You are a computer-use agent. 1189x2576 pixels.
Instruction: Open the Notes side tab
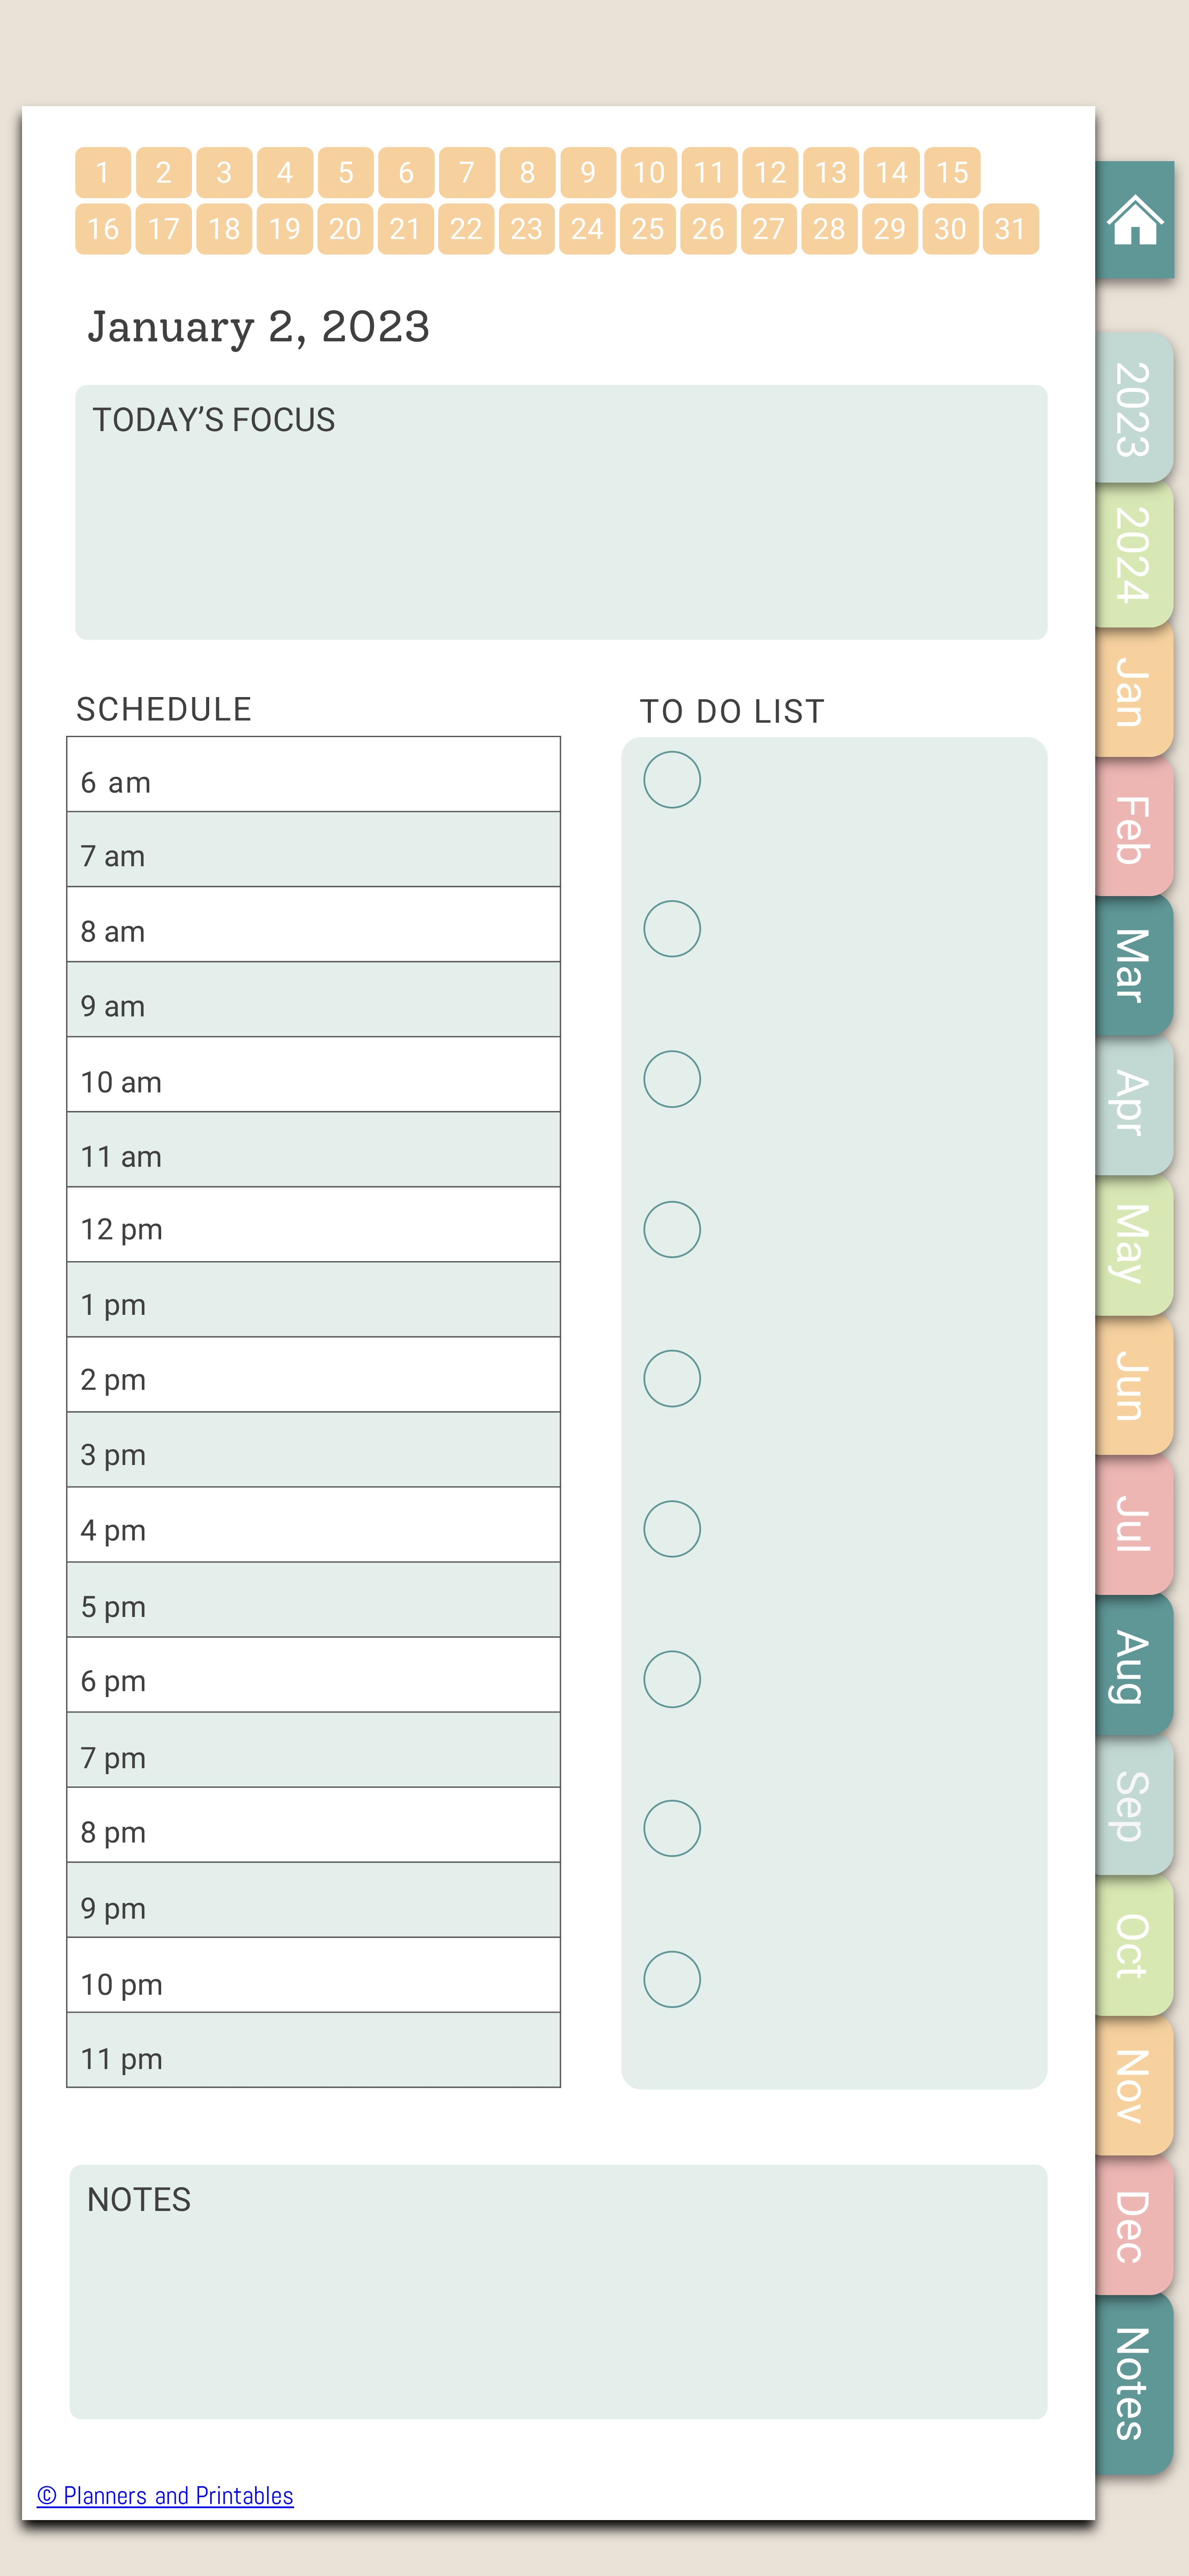click(1134, 2384)
